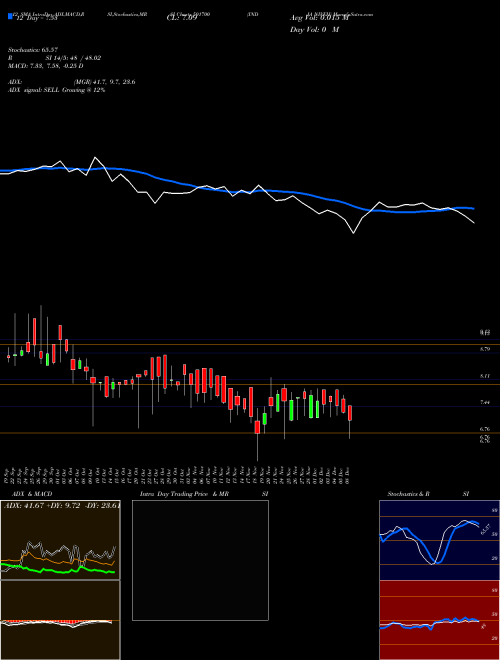The image size is (500, 660).
Task: Click the last red candlestick on chart
Action: click(x=350, y=413)
